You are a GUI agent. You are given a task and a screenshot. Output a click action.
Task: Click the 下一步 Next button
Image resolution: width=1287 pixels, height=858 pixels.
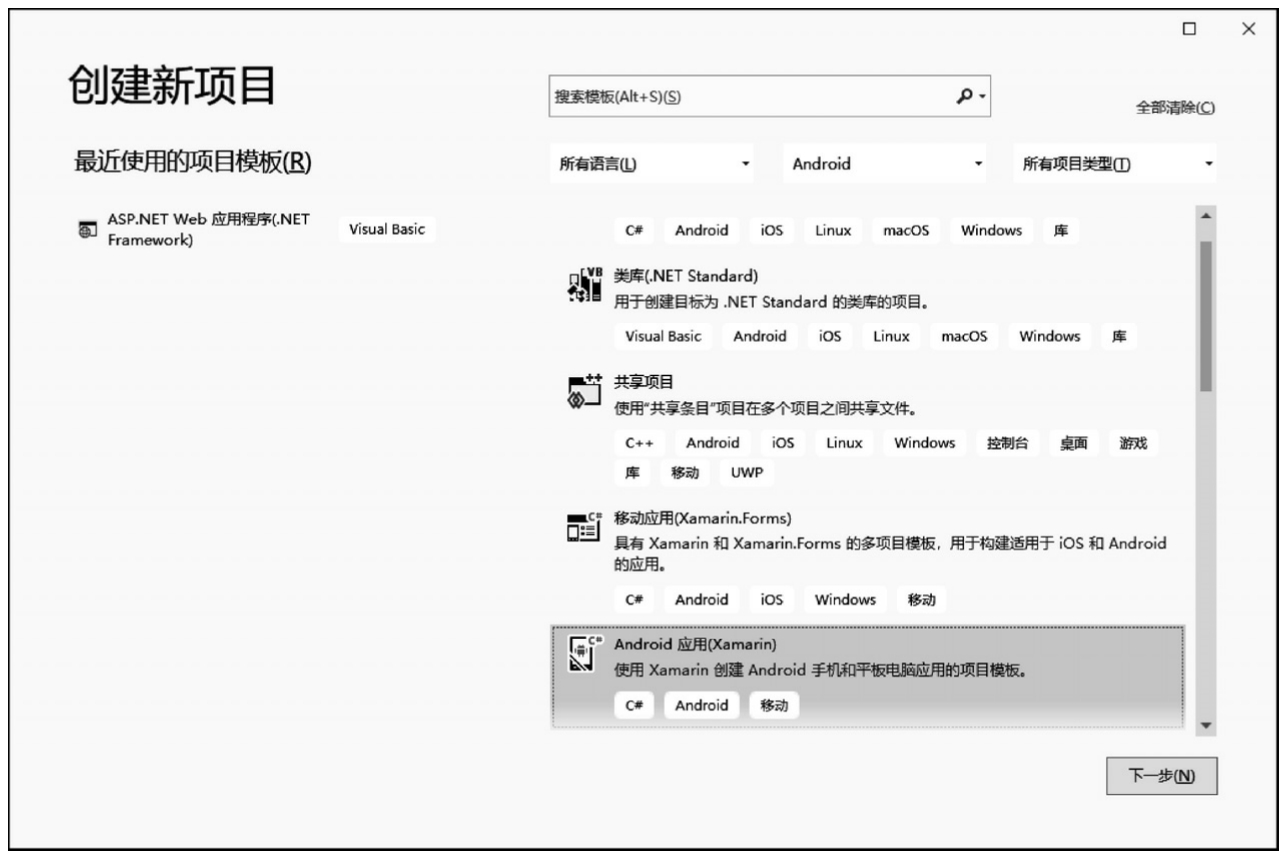pos(1161,776)
